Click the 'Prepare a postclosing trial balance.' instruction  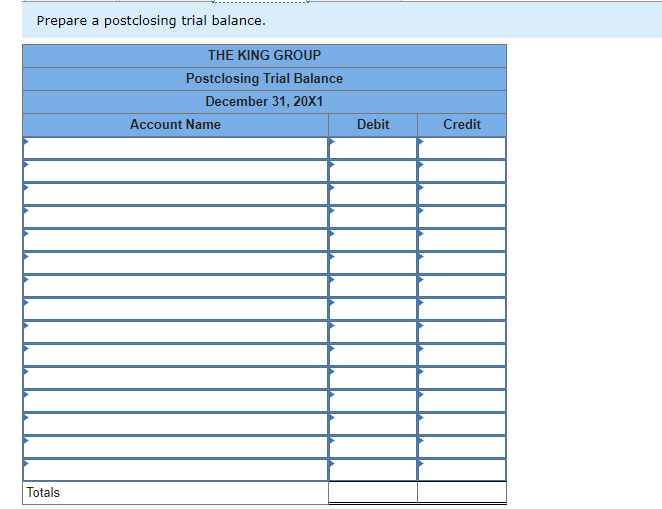[x=151, y=21]
